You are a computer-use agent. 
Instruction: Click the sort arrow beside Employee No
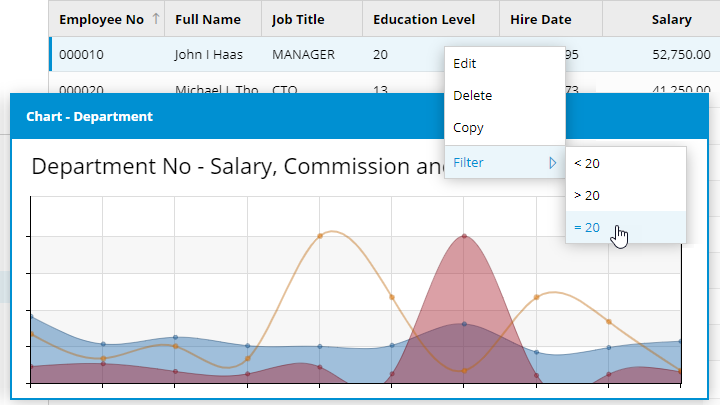coord(155,19)
